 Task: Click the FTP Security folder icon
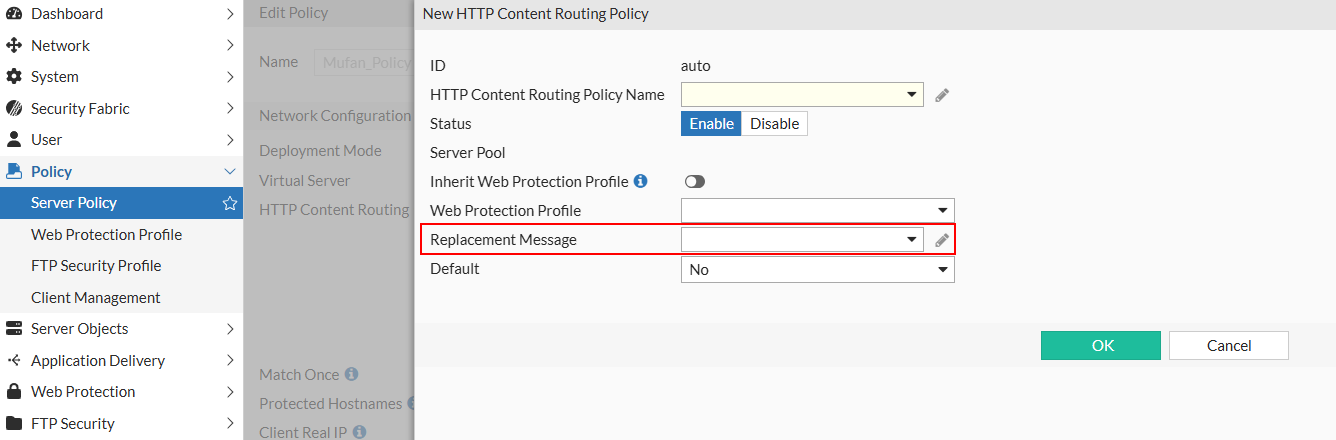[14, 423]
